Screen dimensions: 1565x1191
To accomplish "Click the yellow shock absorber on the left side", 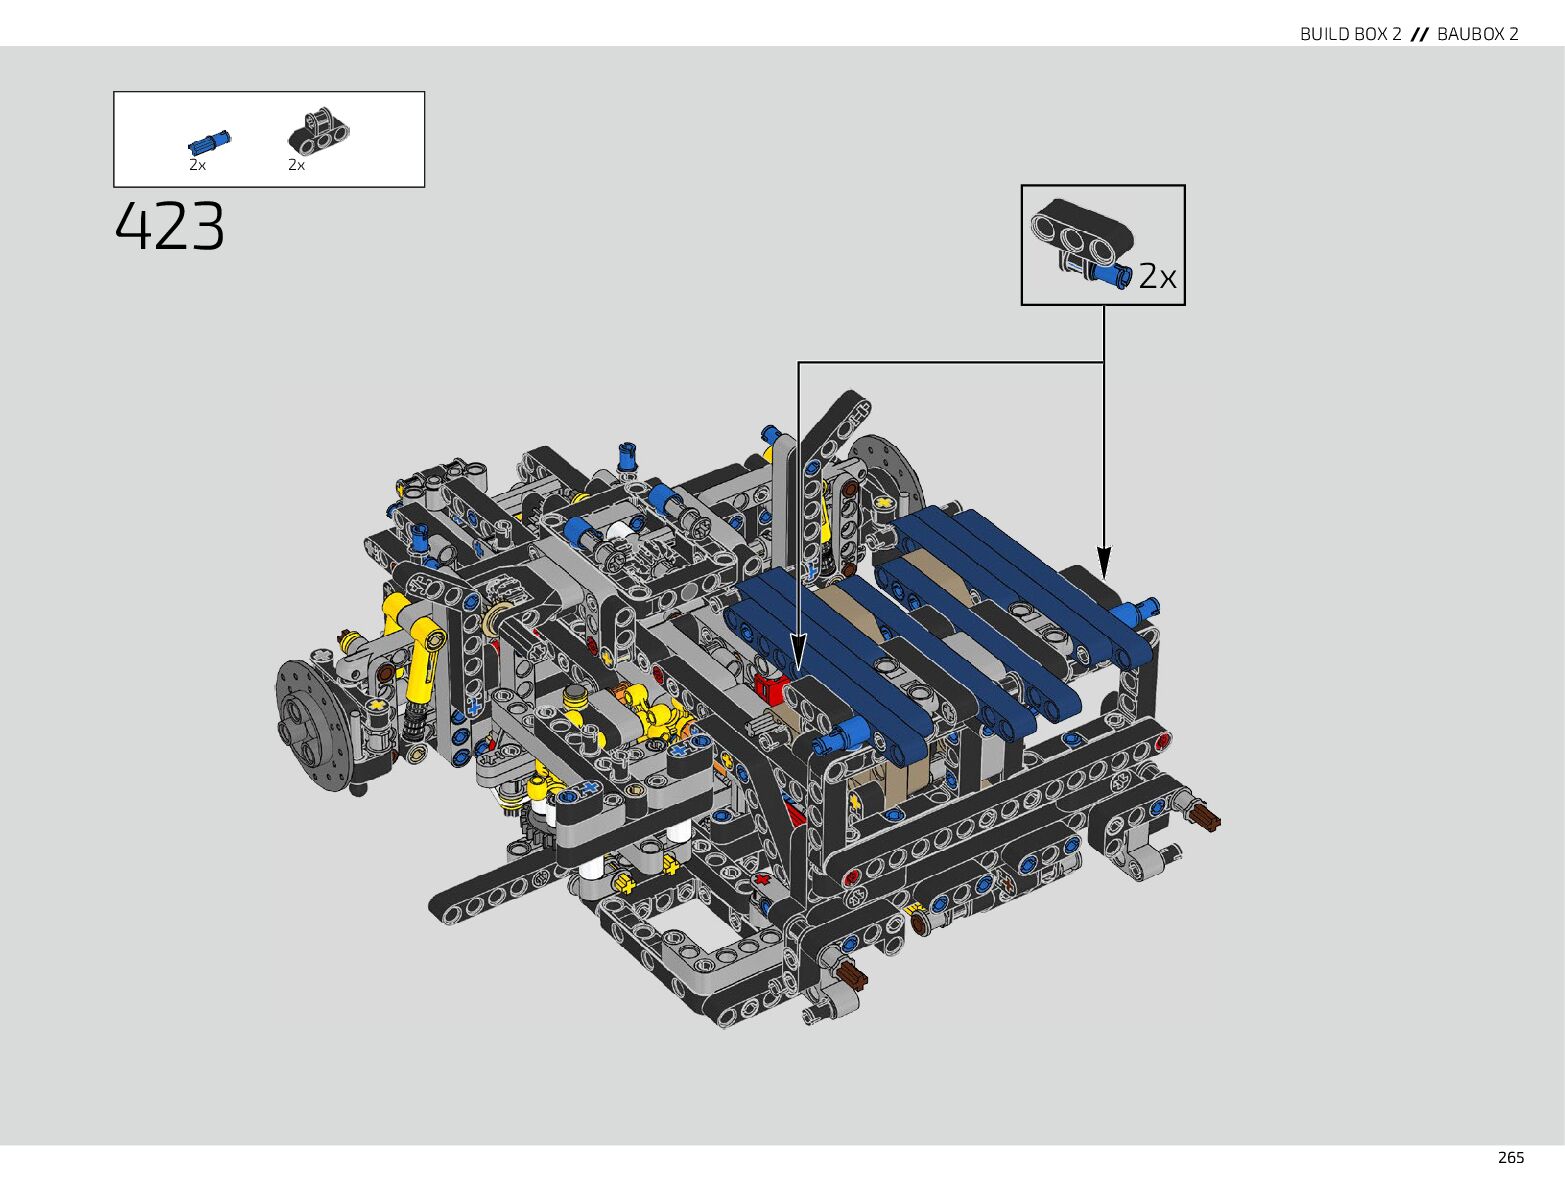I will pyautogui.click(x=423, y=663).
